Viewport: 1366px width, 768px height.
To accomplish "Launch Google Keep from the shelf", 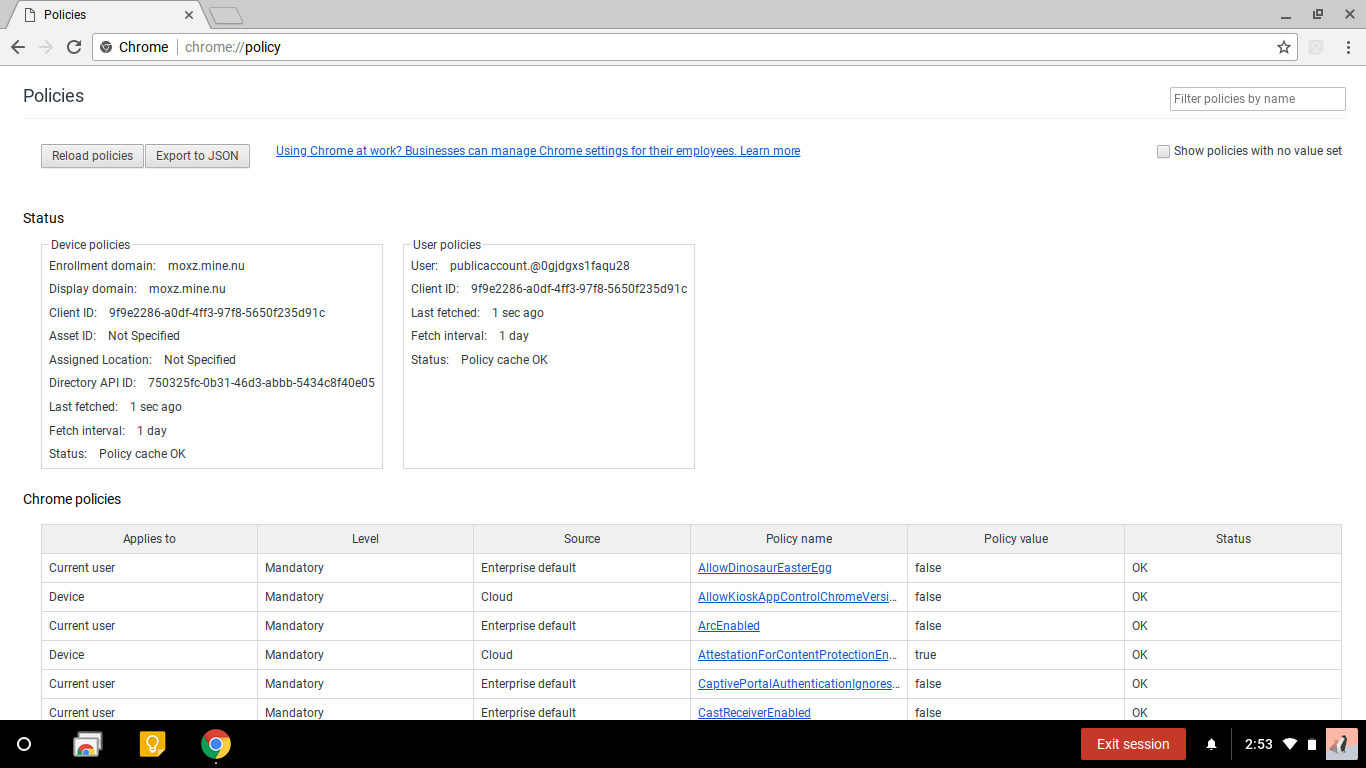I will tap(152, 744).
